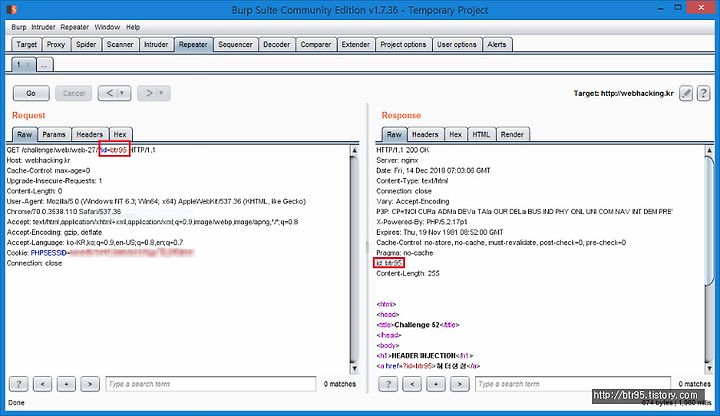
Task: Open history forward dropdown arrow
Action: tap(162, 93)
